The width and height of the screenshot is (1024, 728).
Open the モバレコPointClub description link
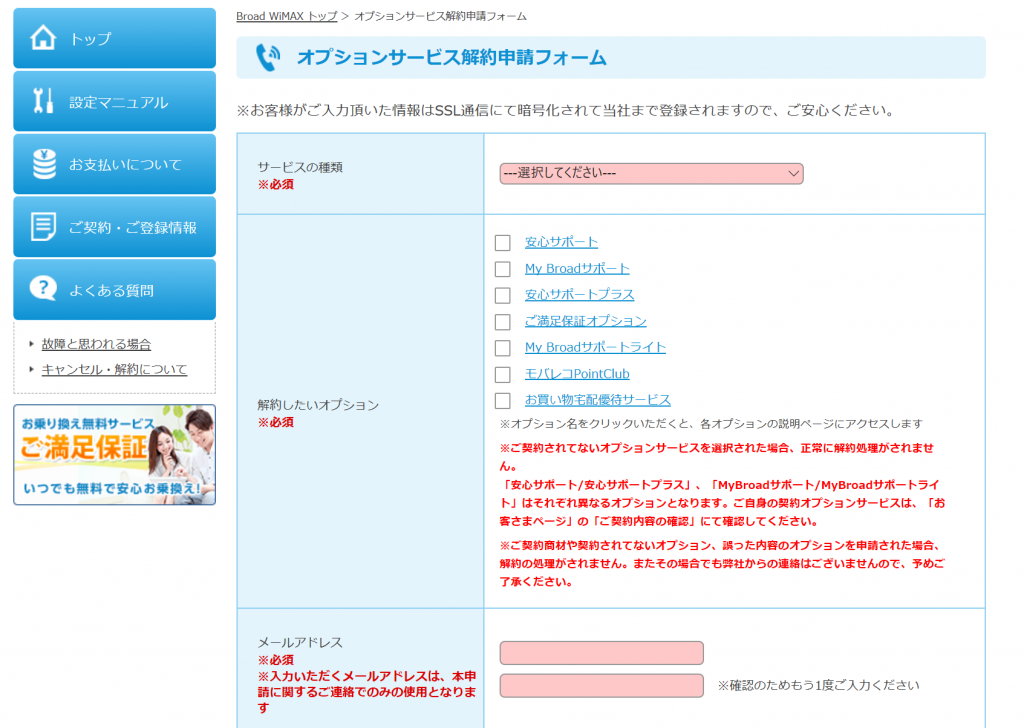coord(577,373)
